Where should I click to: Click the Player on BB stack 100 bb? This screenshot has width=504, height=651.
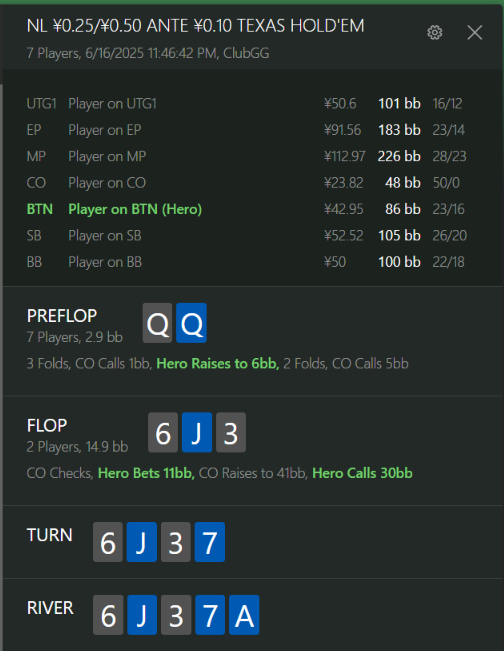399,262
